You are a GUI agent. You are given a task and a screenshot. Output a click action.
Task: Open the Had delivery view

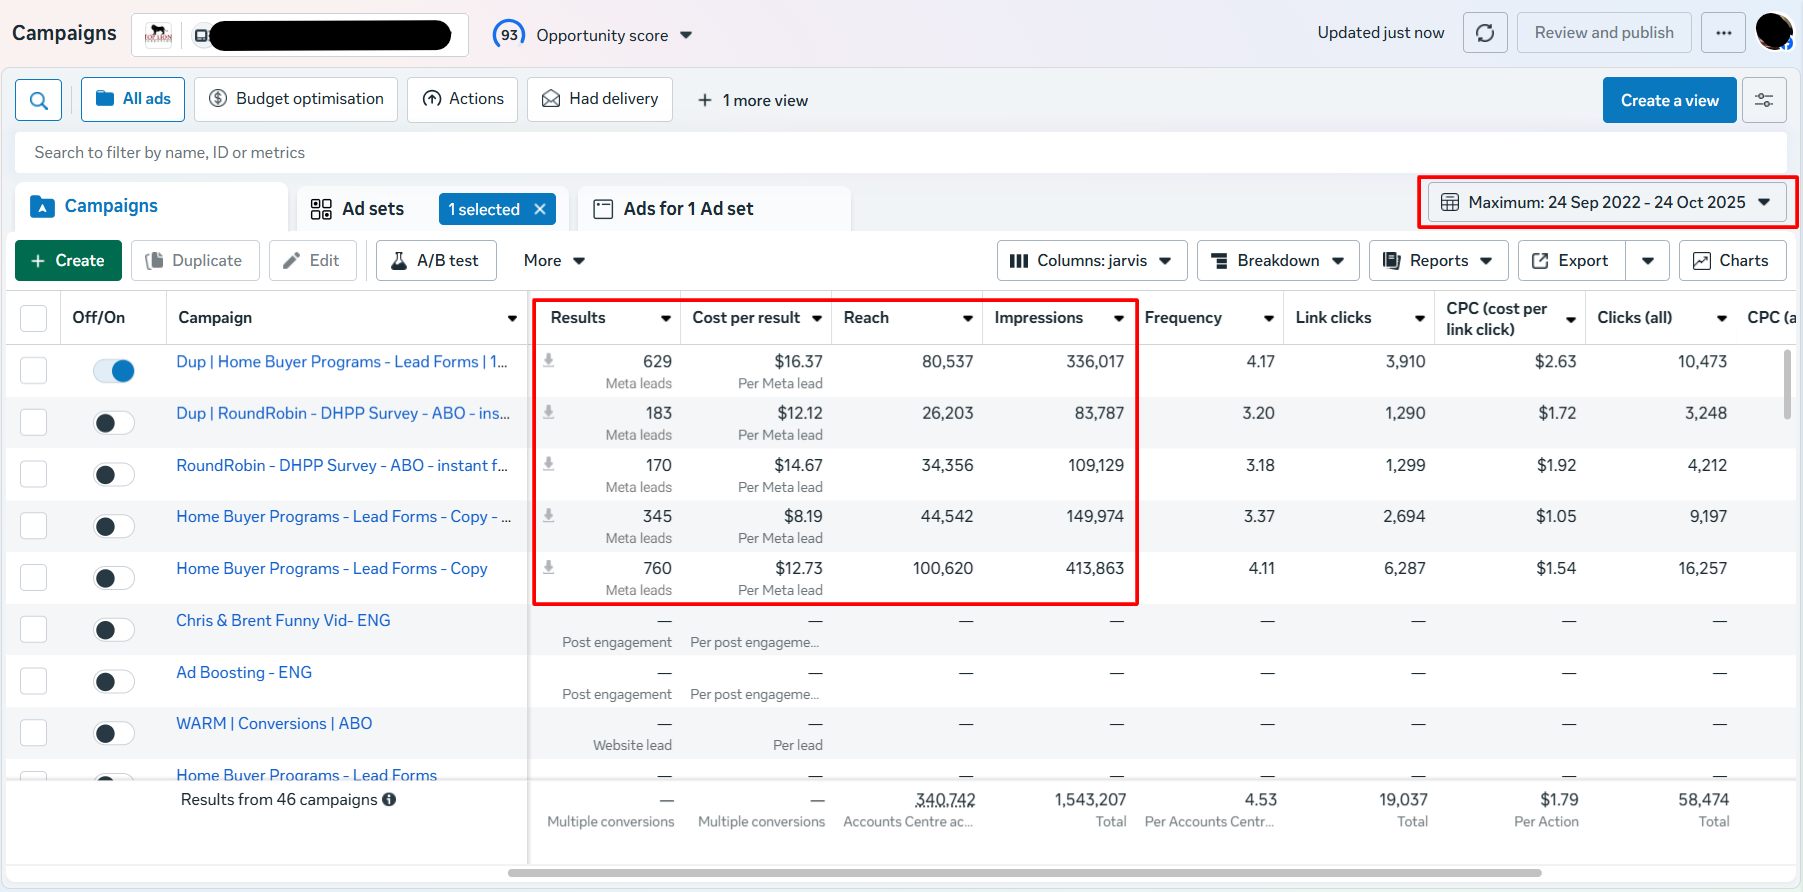(x=600, y=99)
